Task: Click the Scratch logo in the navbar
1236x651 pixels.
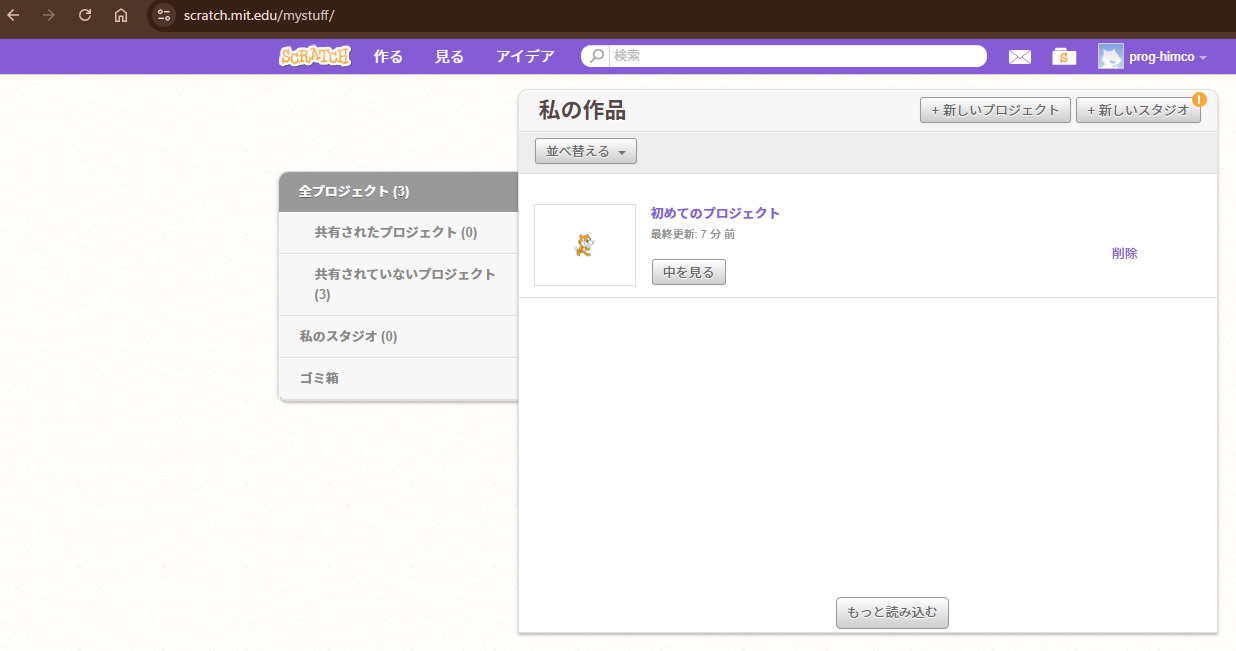Action: click(314, 57)
